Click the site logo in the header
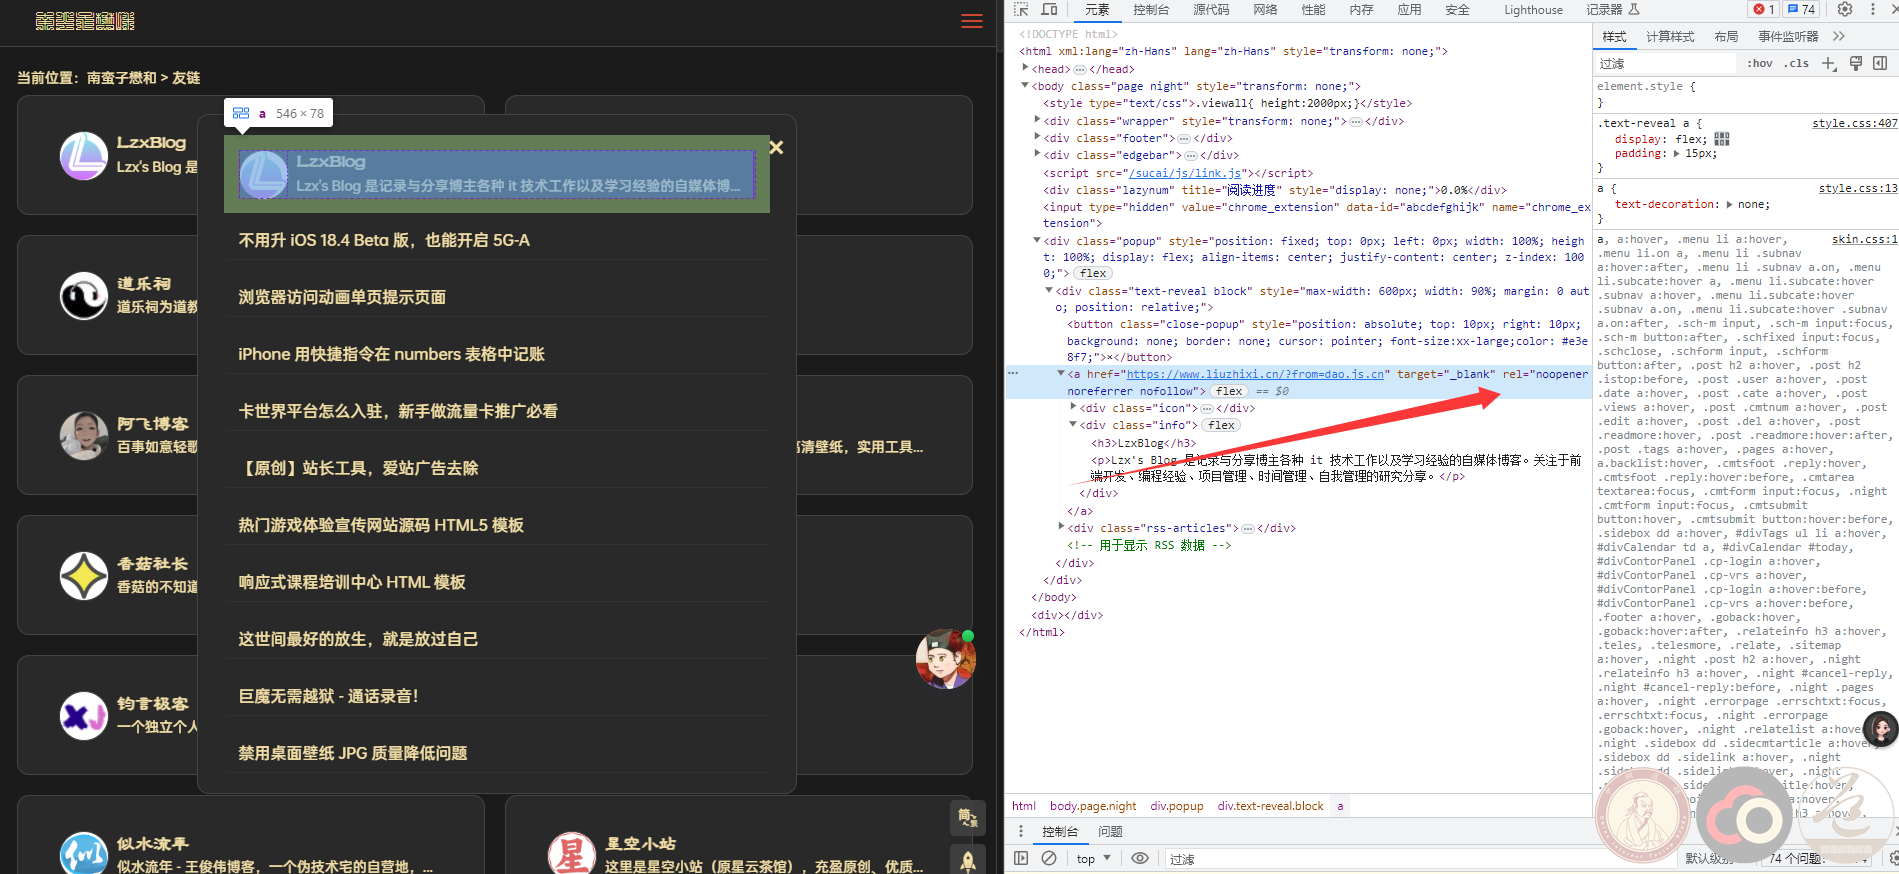 coord(85,21)
